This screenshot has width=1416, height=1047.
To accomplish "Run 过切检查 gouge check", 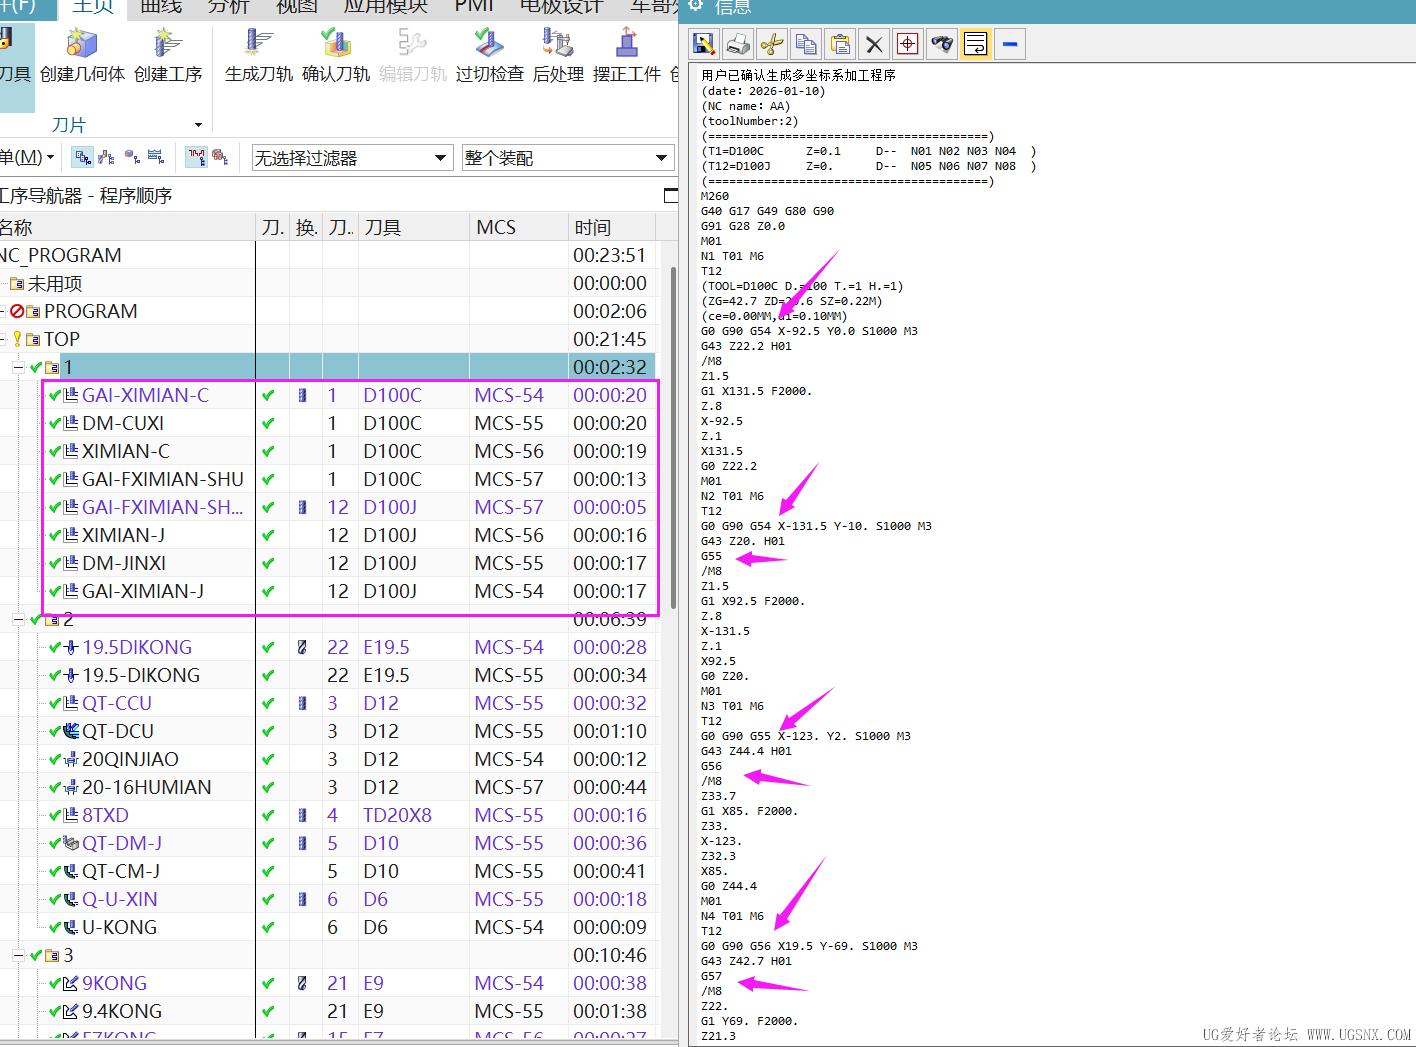I will 489,55.
